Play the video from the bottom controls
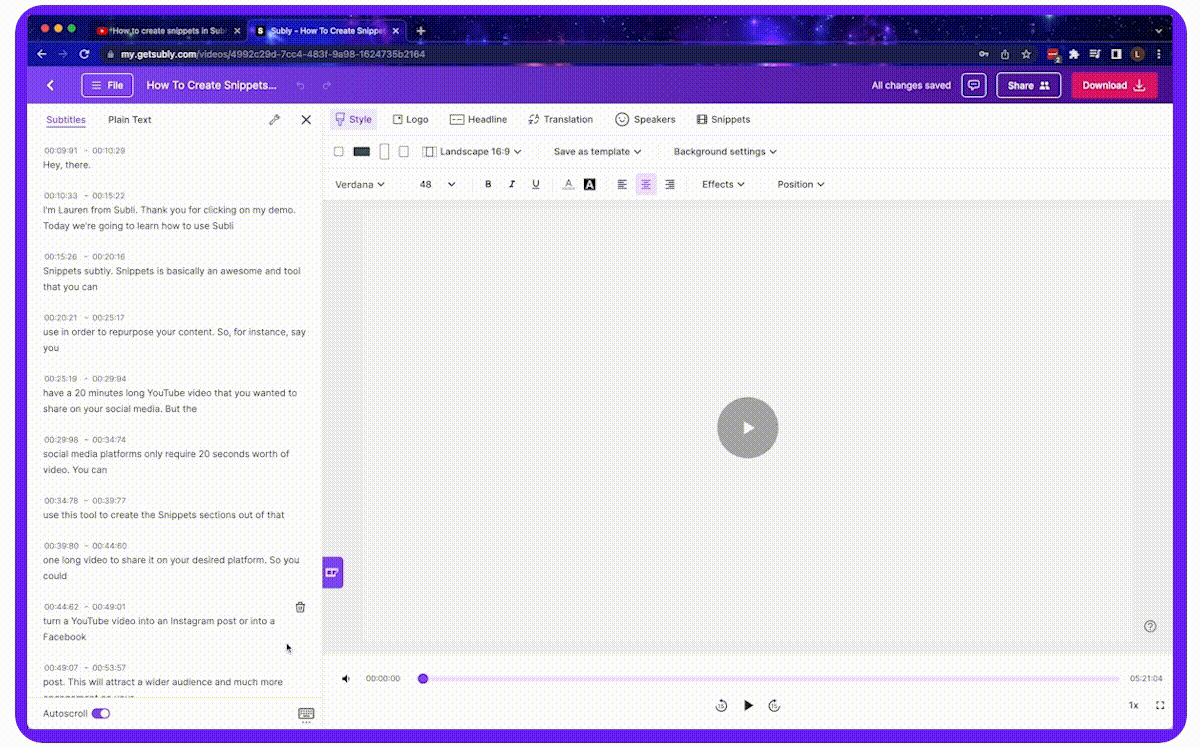 click(x=748, y=706)
